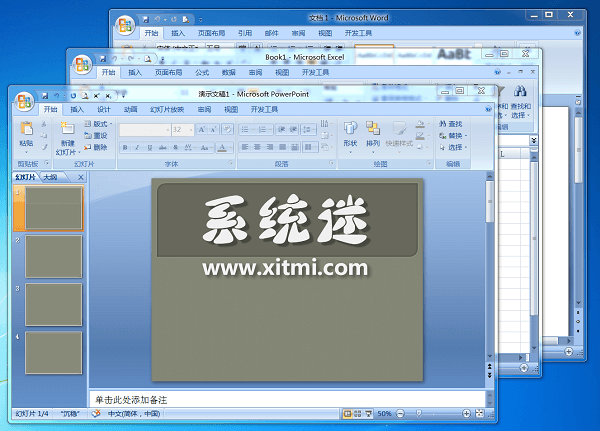Image resolution: width=600 pixels, height=431 pixels.
Task: Activate the Format Painter brush icon
Action: tap(44, 147)
